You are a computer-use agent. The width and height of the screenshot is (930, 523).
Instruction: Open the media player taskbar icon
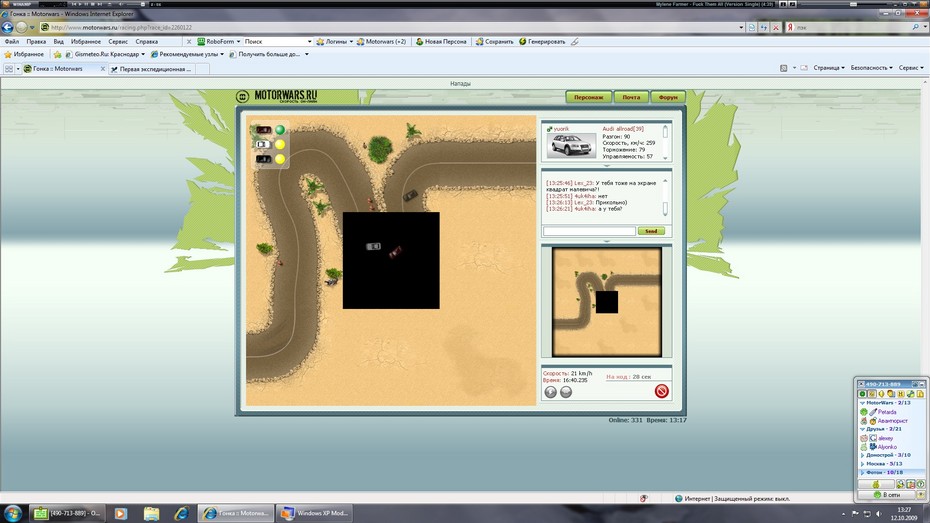(120, 514)
